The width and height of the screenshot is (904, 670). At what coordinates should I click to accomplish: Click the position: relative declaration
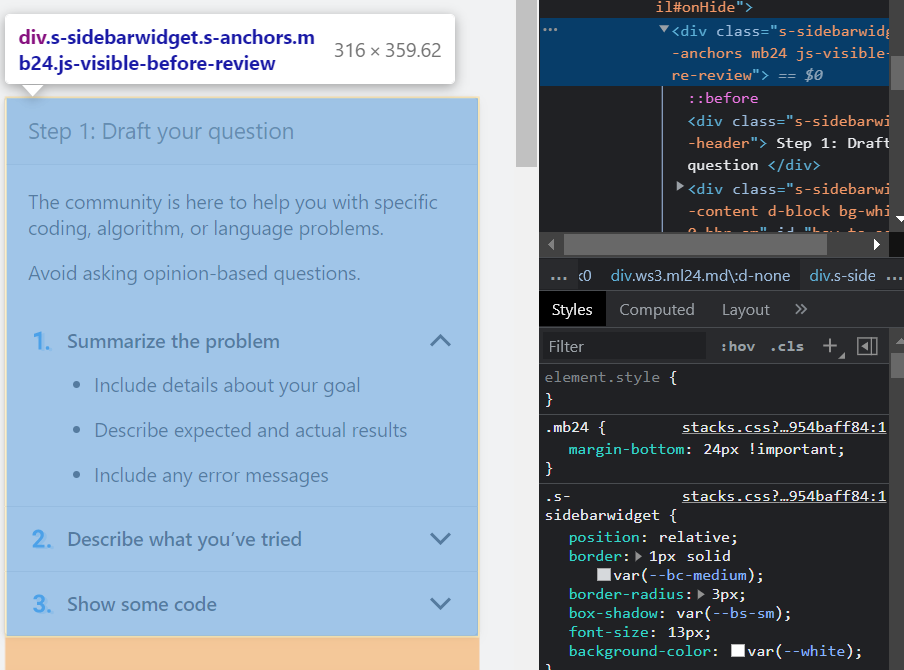(653, 537)
